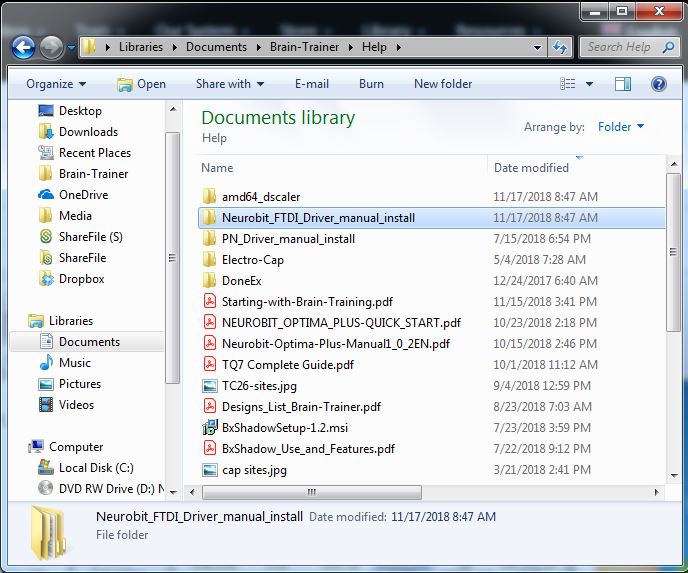The image size is (688, 573).
Task: Select Desktop in the navigation pane
Action: tap(70, 111)
